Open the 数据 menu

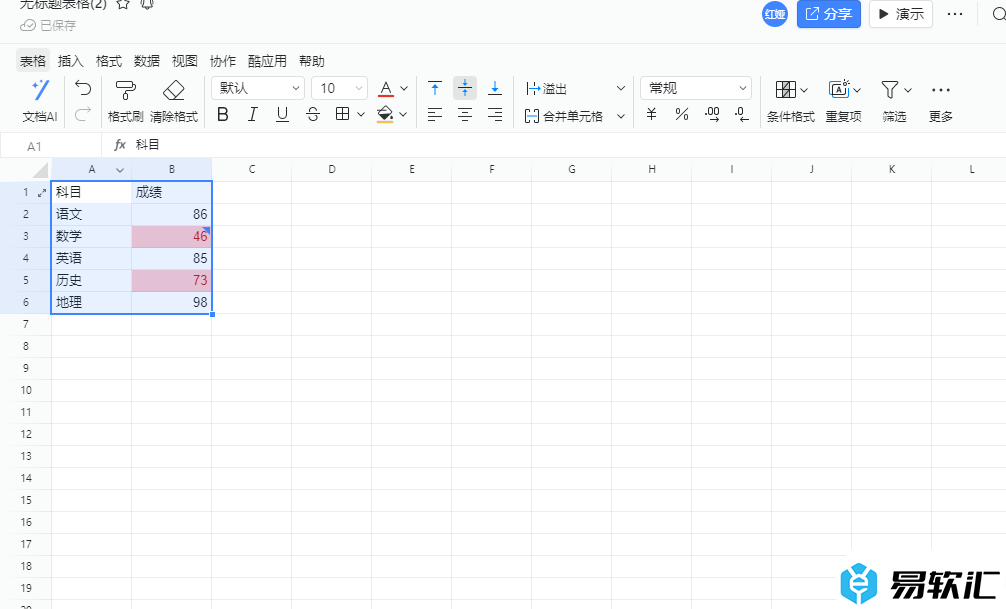pos(146,61)
